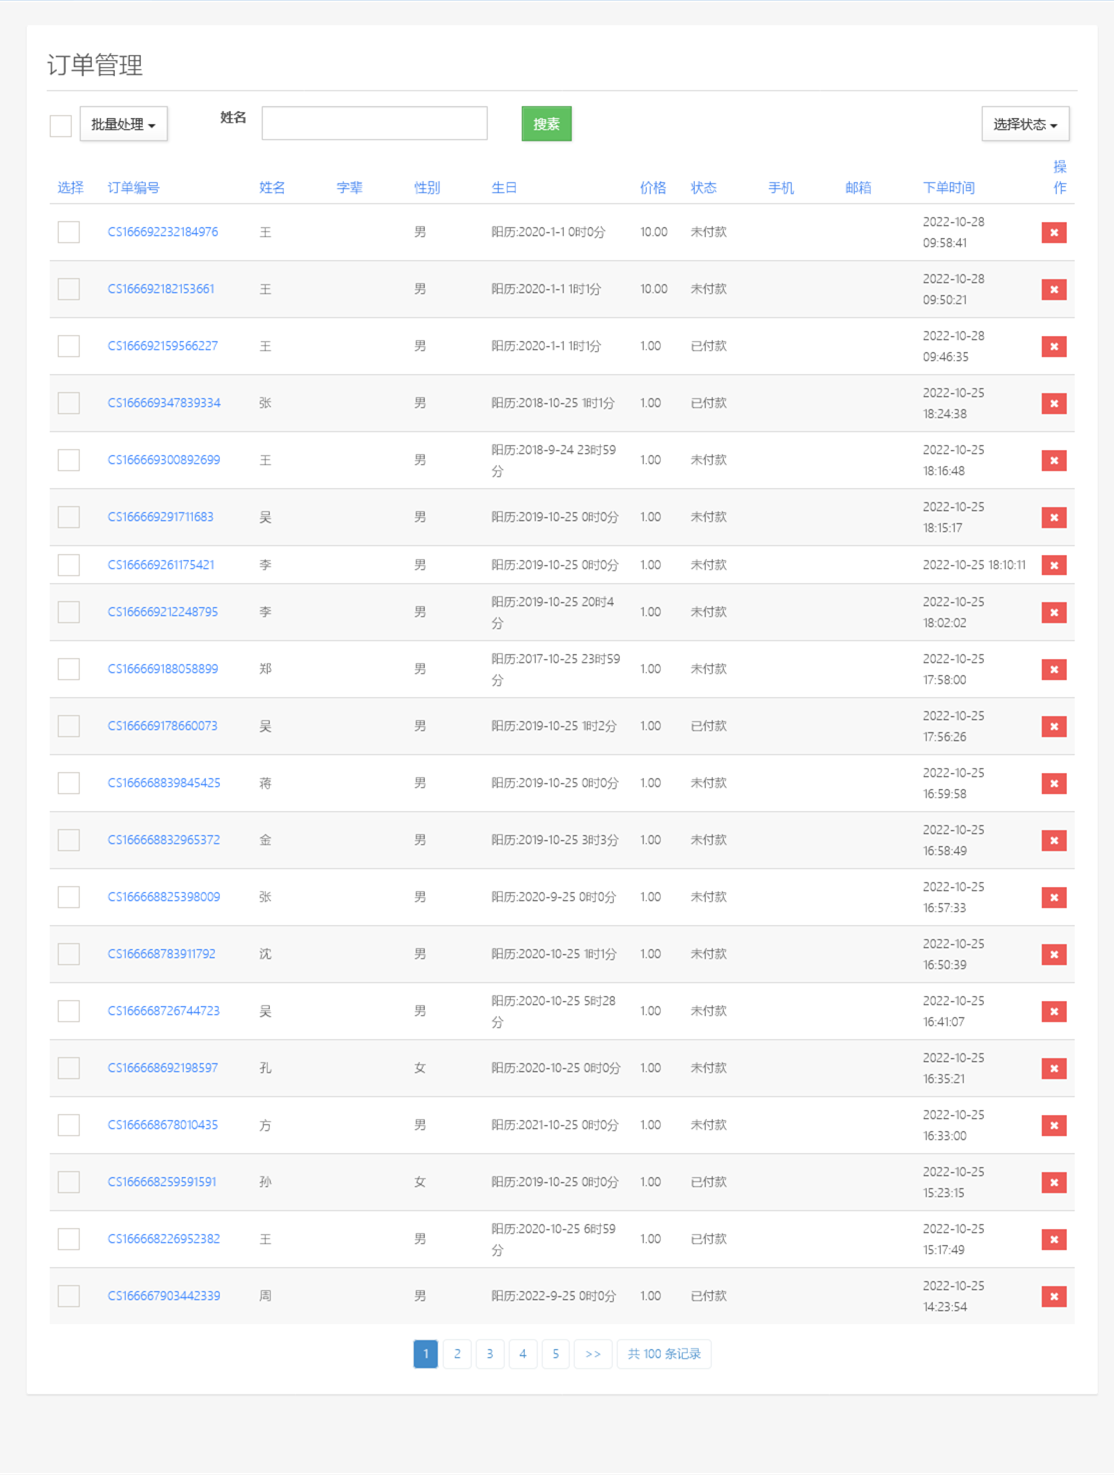Open order link CS166669300892699
The height and width of the screenshot is (1475, 1114).
(x=164, y=460)
